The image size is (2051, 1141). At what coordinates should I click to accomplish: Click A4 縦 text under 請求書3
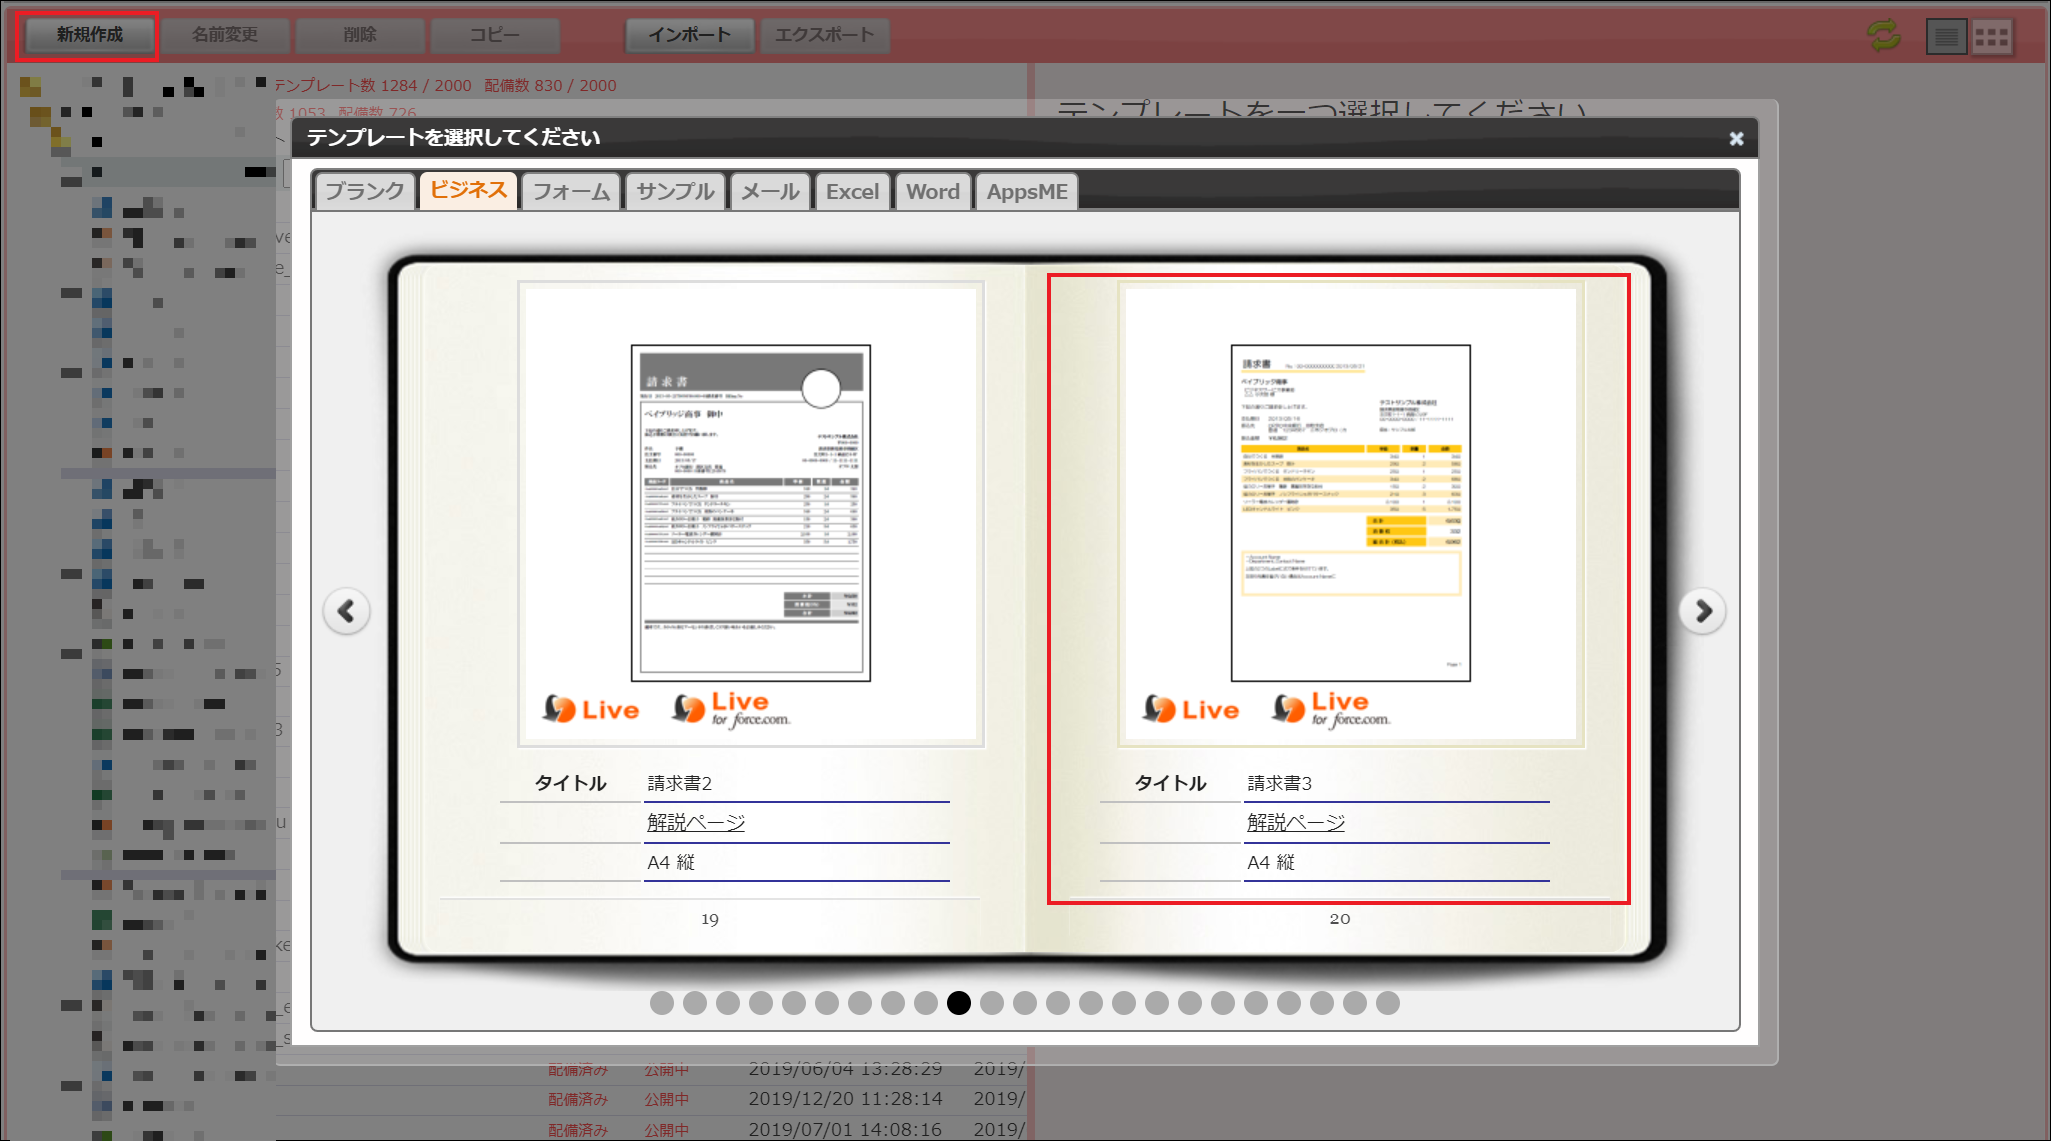pyautogui.click(x=1271, y=862)
